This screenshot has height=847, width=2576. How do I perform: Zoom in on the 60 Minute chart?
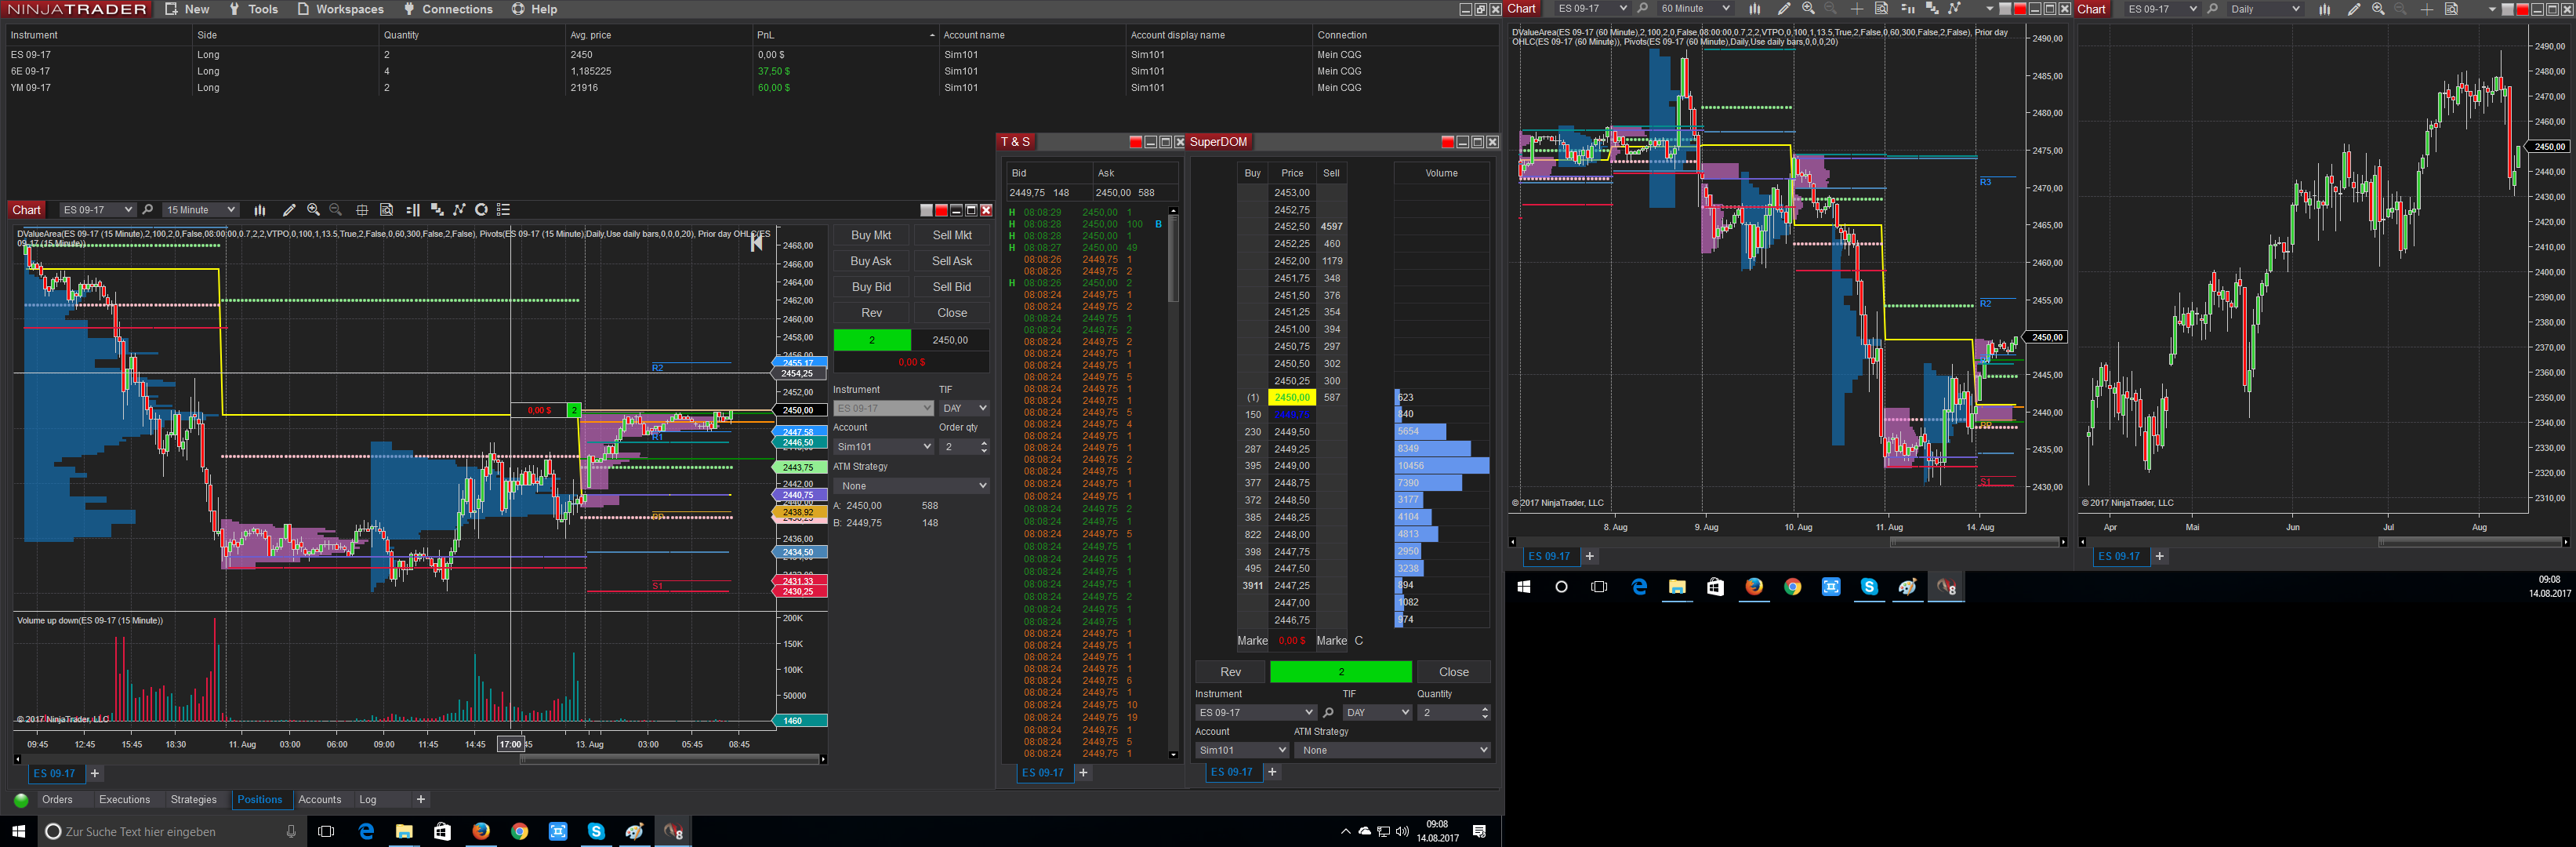1808,9
